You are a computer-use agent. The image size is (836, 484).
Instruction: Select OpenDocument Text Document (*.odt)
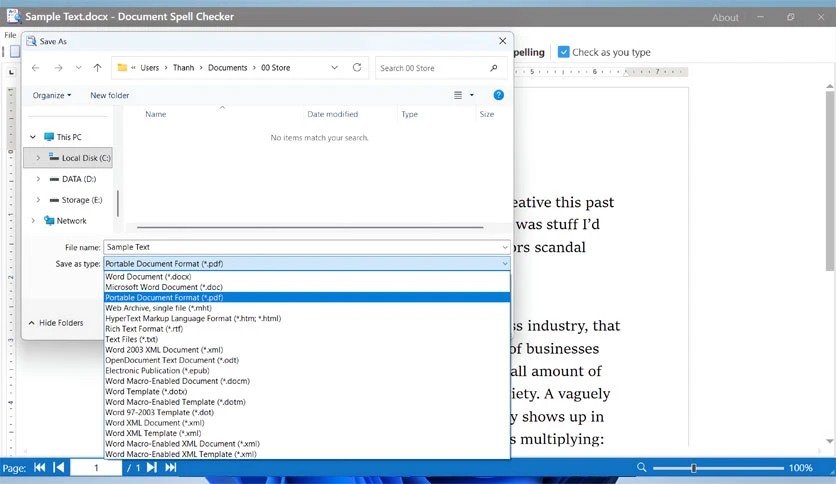pos(307,360)
